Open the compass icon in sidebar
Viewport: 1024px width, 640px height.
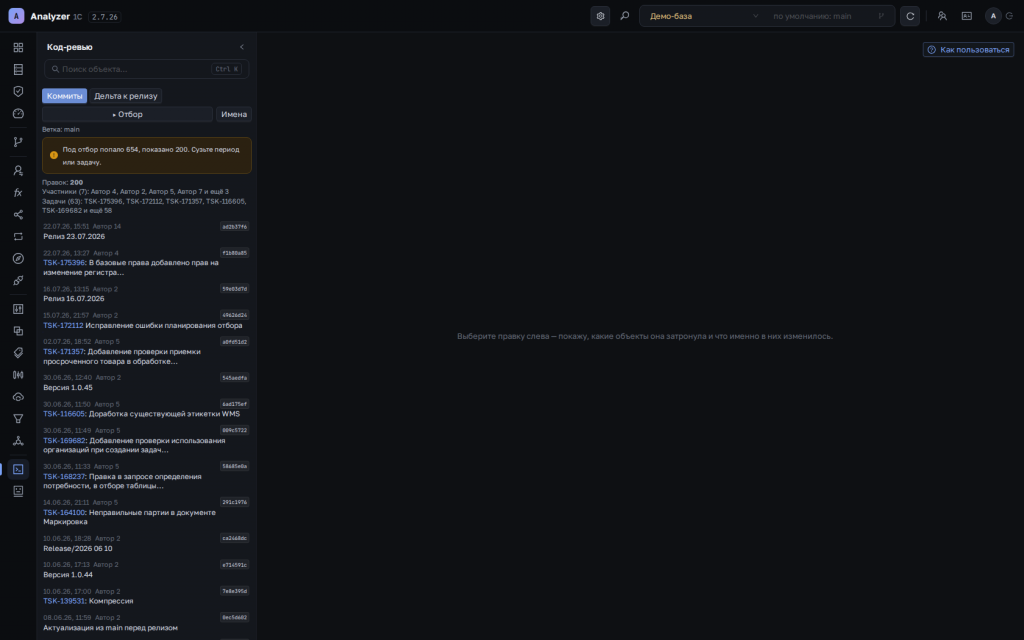[18, 259]
